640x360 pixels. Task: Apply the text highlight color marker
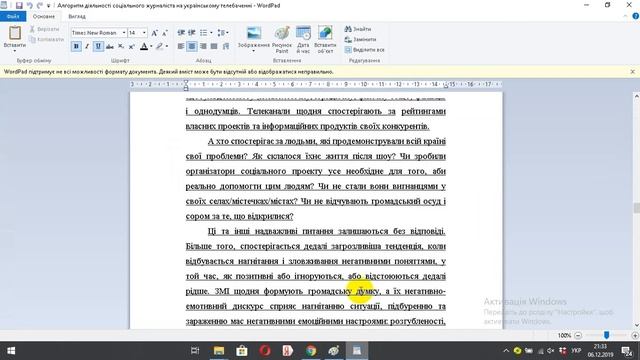[160, 47]
